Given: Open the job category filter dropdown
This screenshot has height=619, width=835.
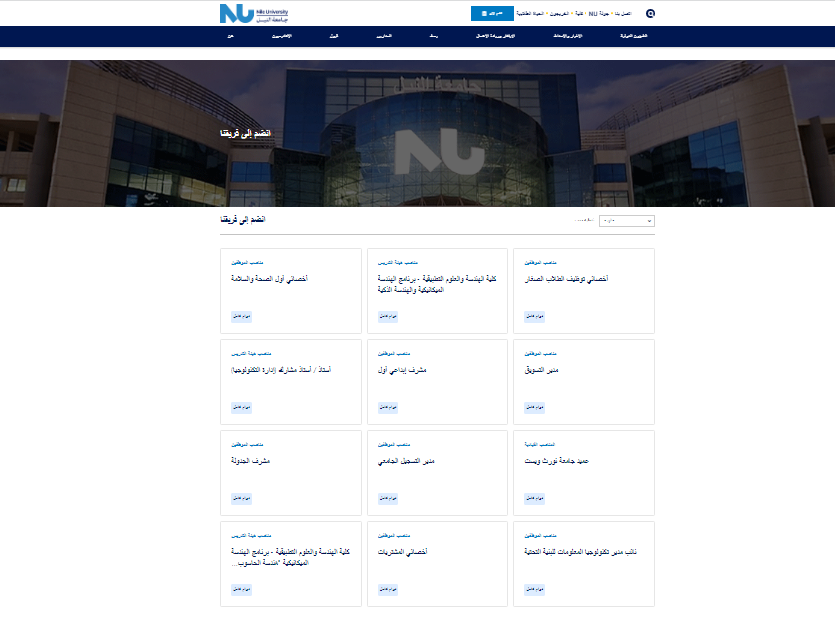Looking at the screenshot, I should [626, 220].
